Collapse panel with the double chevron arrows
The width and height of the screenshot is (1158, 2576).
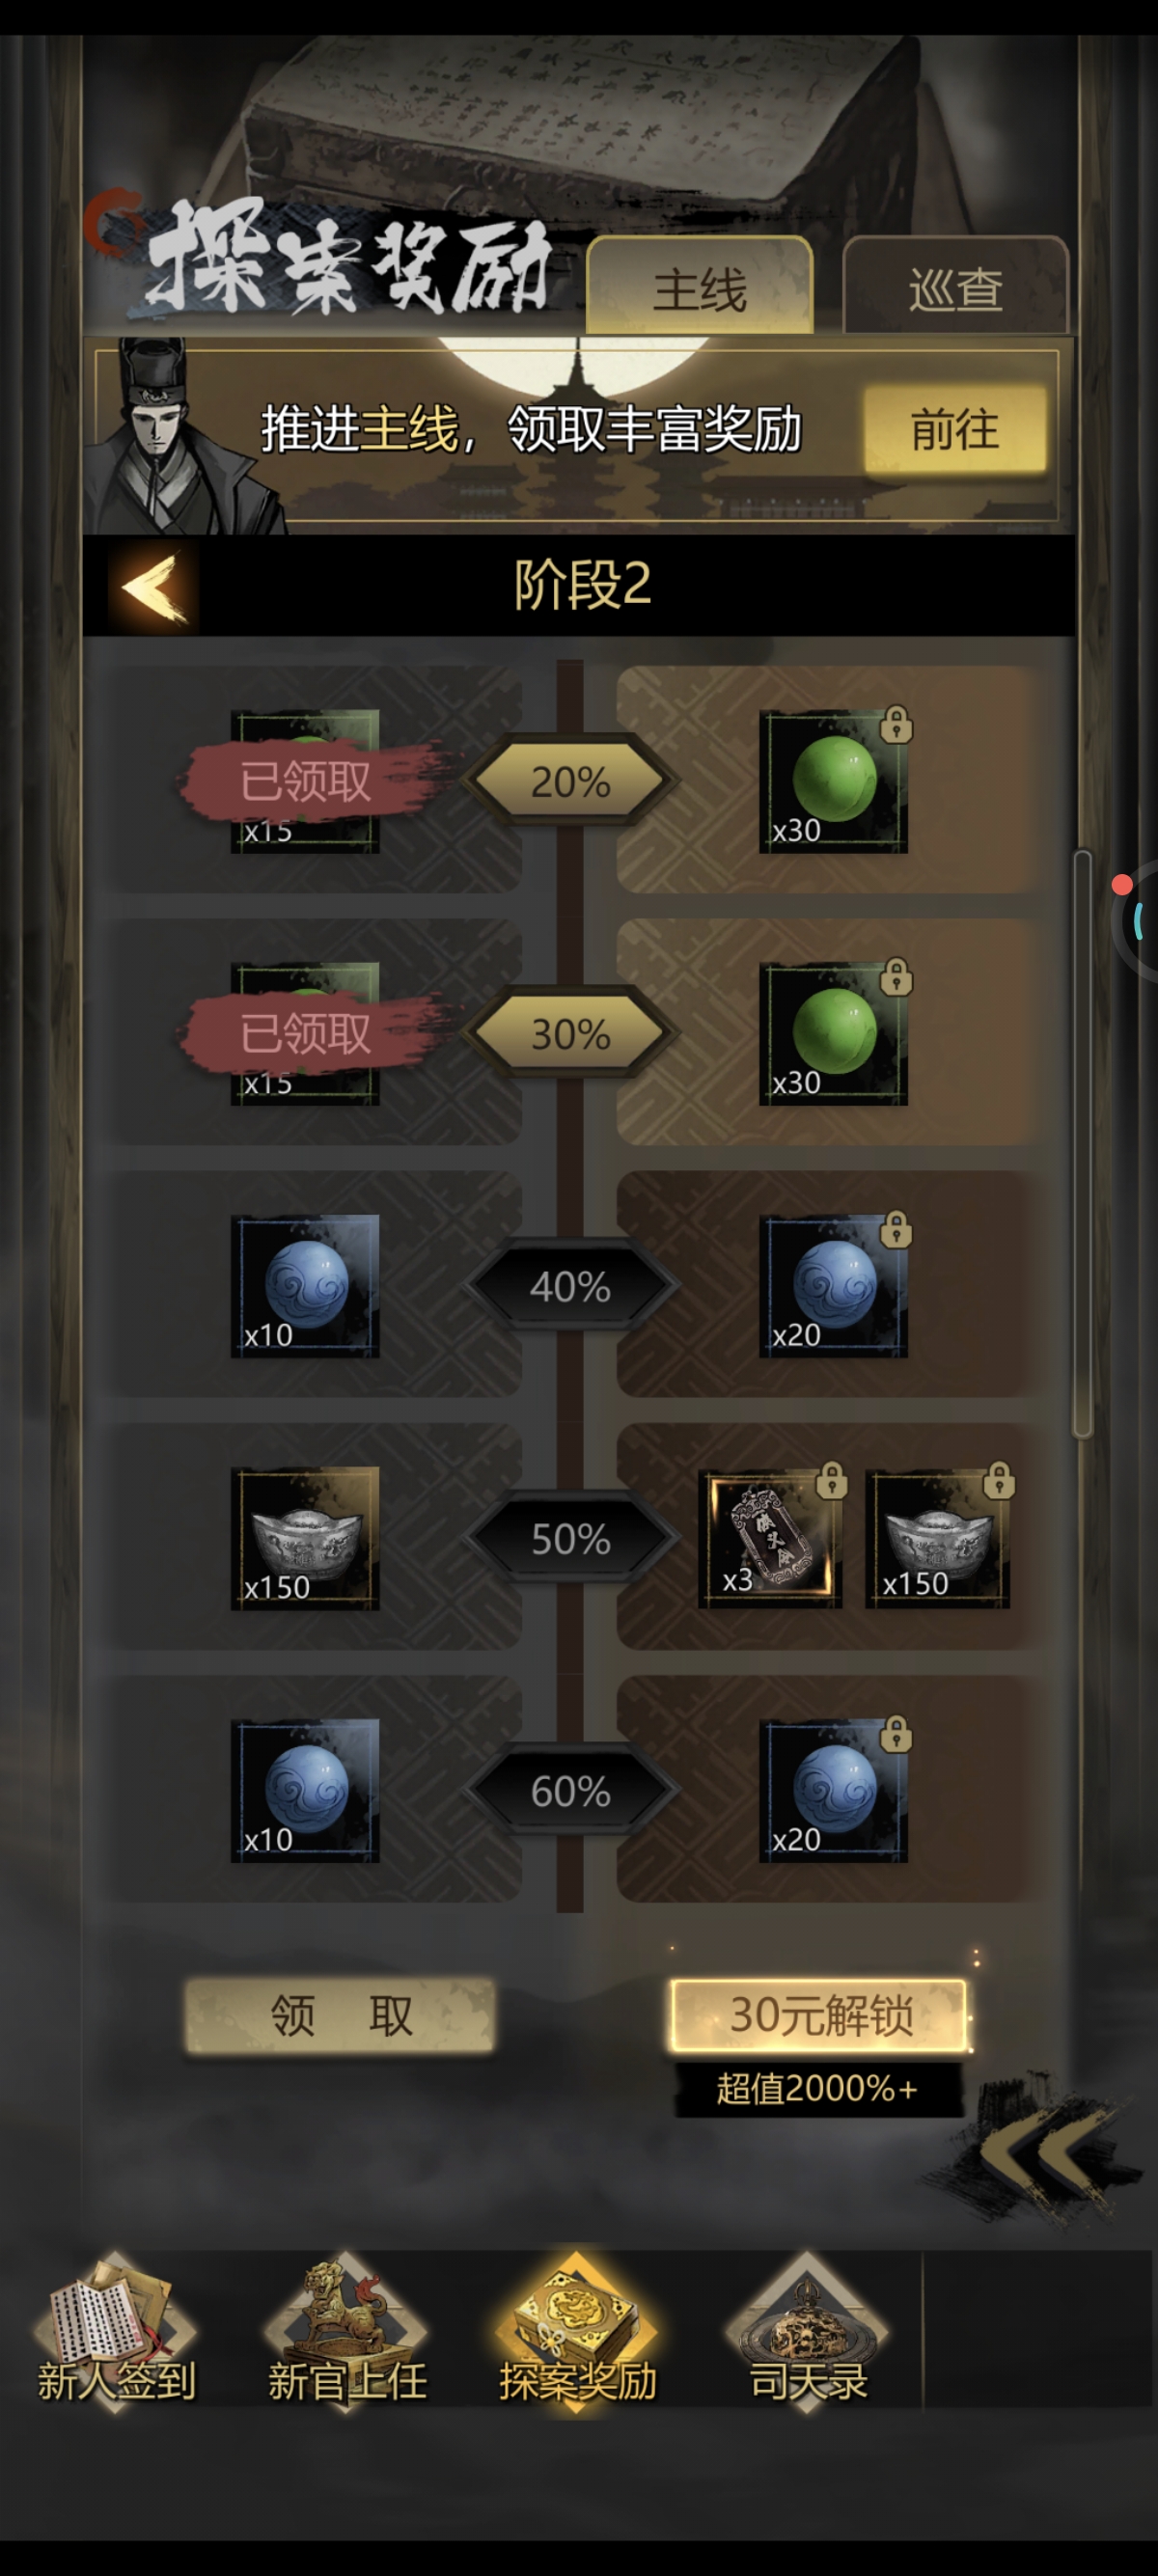(1048, 2150)
